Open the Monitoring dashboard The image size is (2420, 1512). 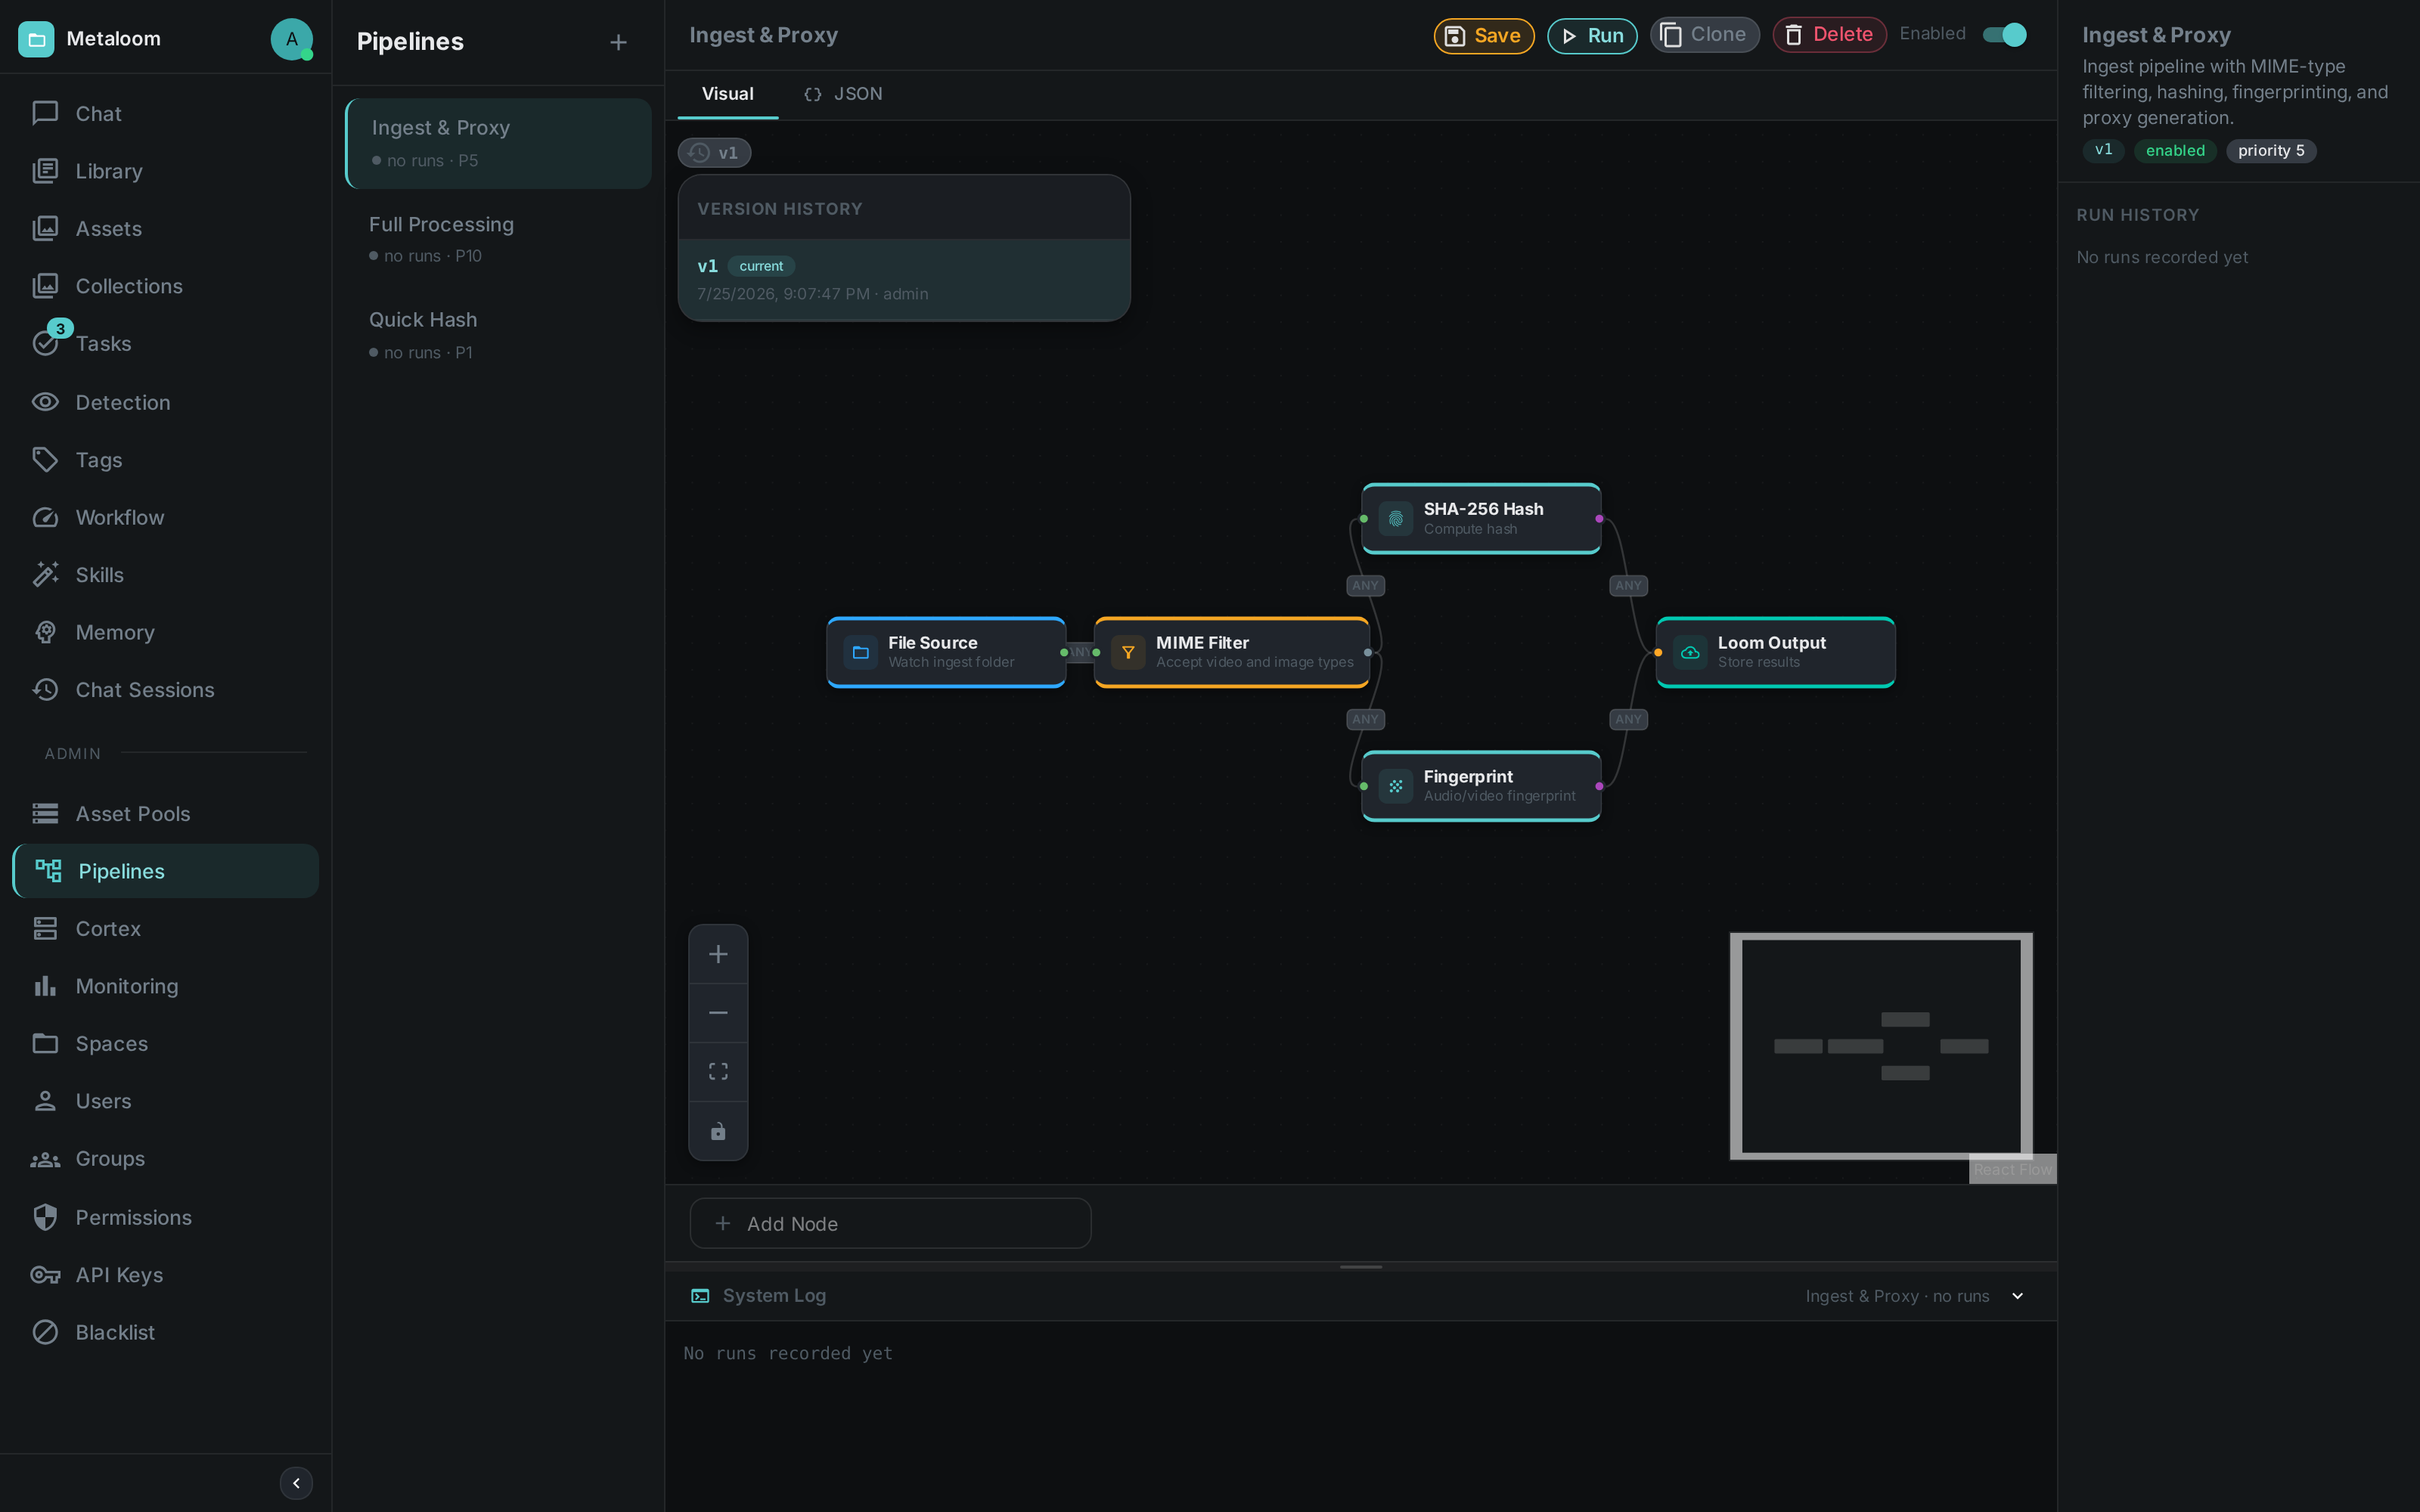click(165, 986)
